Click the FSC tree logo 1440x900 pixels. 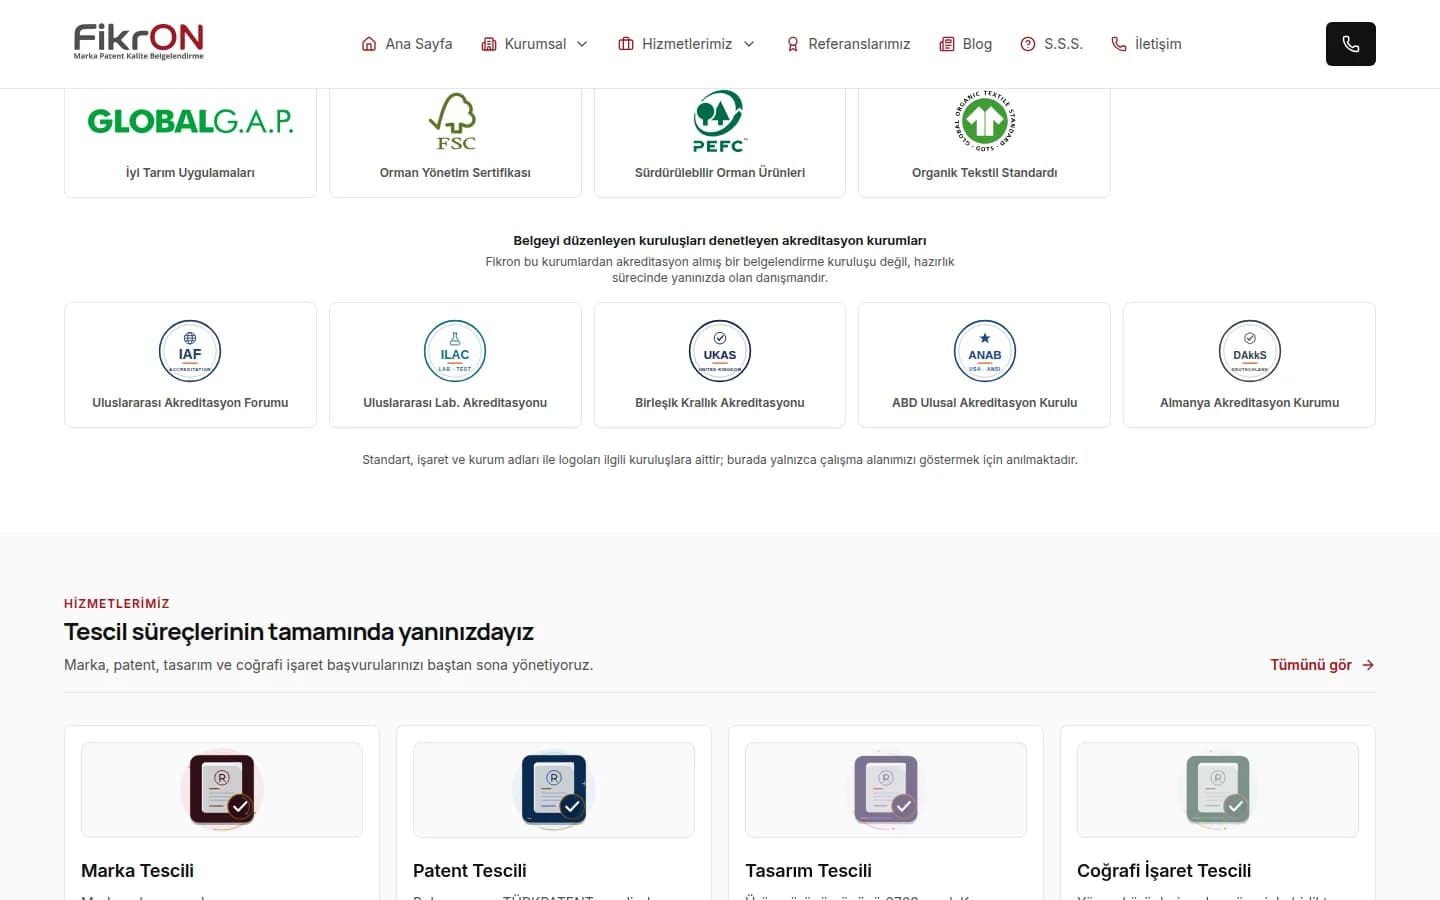(455, 121)
